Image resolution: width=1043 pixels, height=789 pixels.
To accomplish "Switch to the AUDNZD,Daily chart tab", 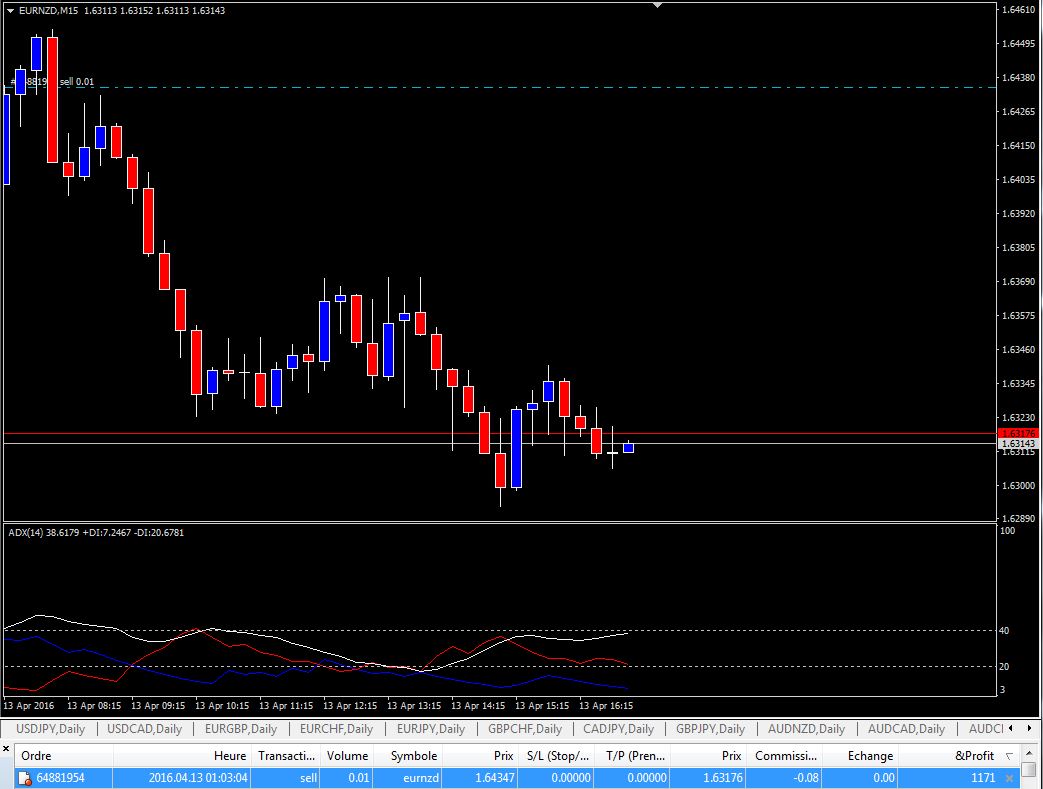I will pos(808,729).
